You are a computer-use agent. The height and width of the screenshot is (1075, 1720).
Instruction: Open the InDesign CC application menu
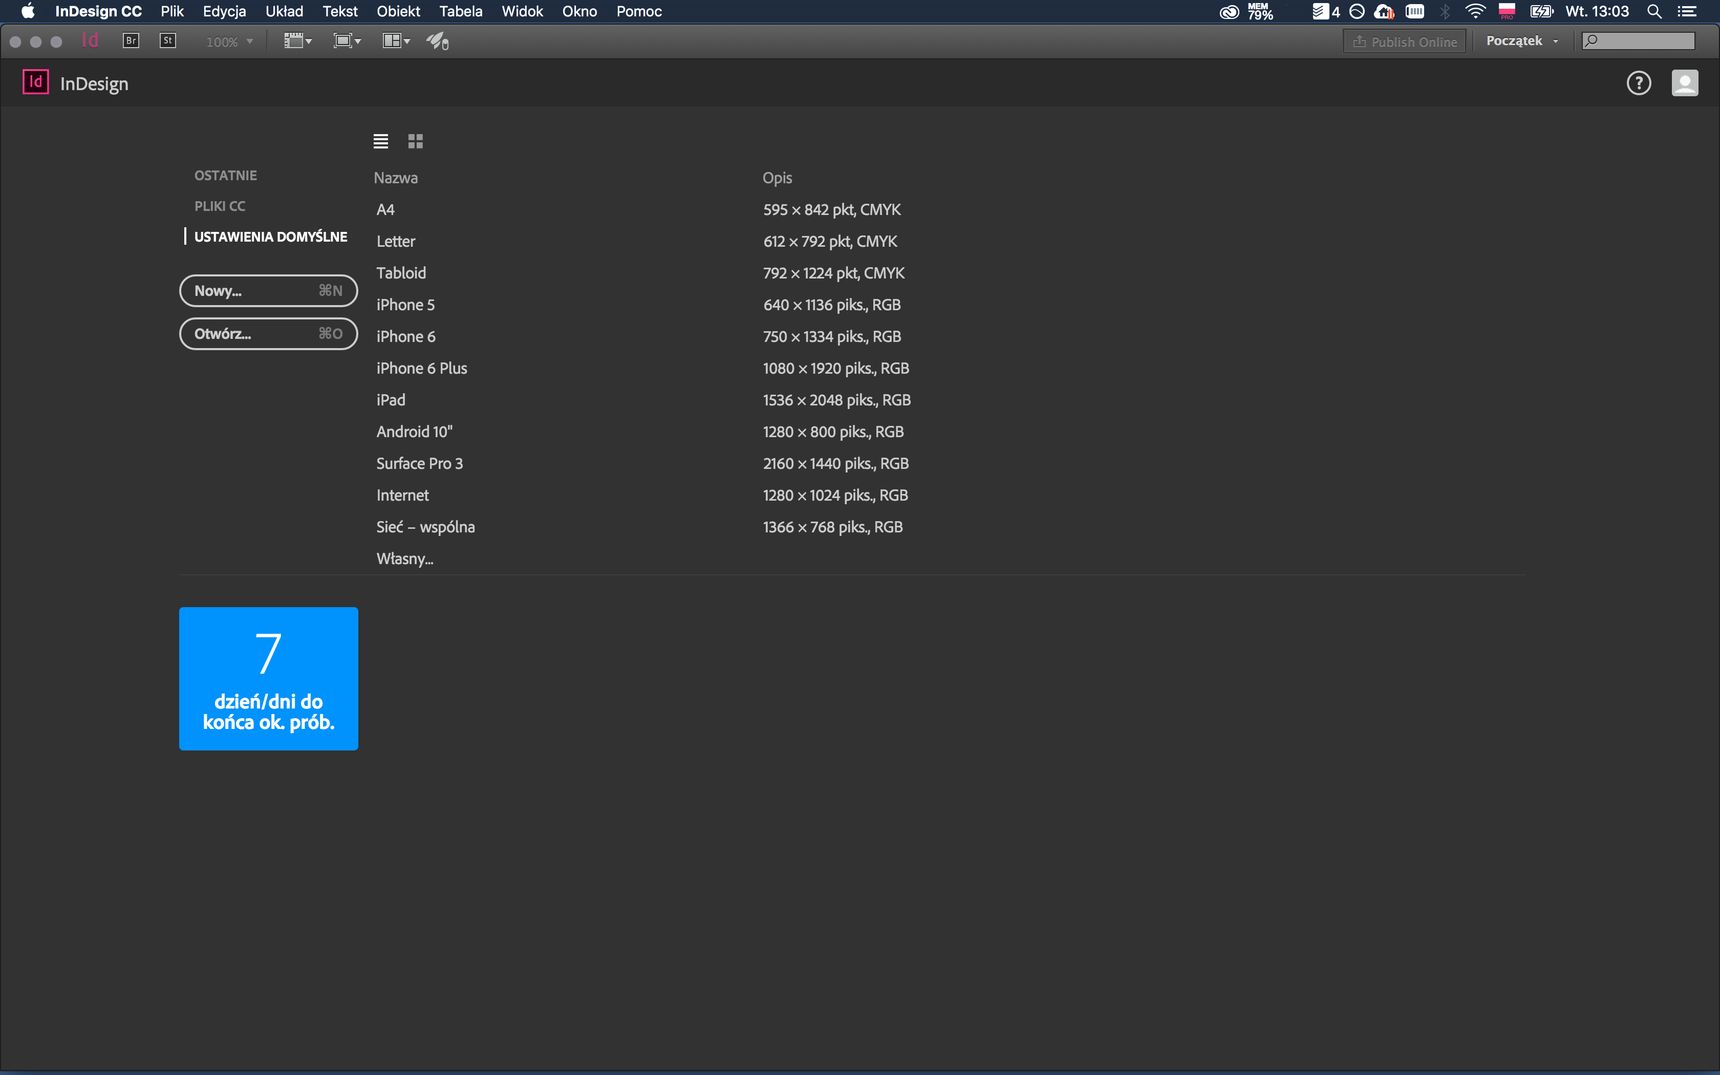98,12
